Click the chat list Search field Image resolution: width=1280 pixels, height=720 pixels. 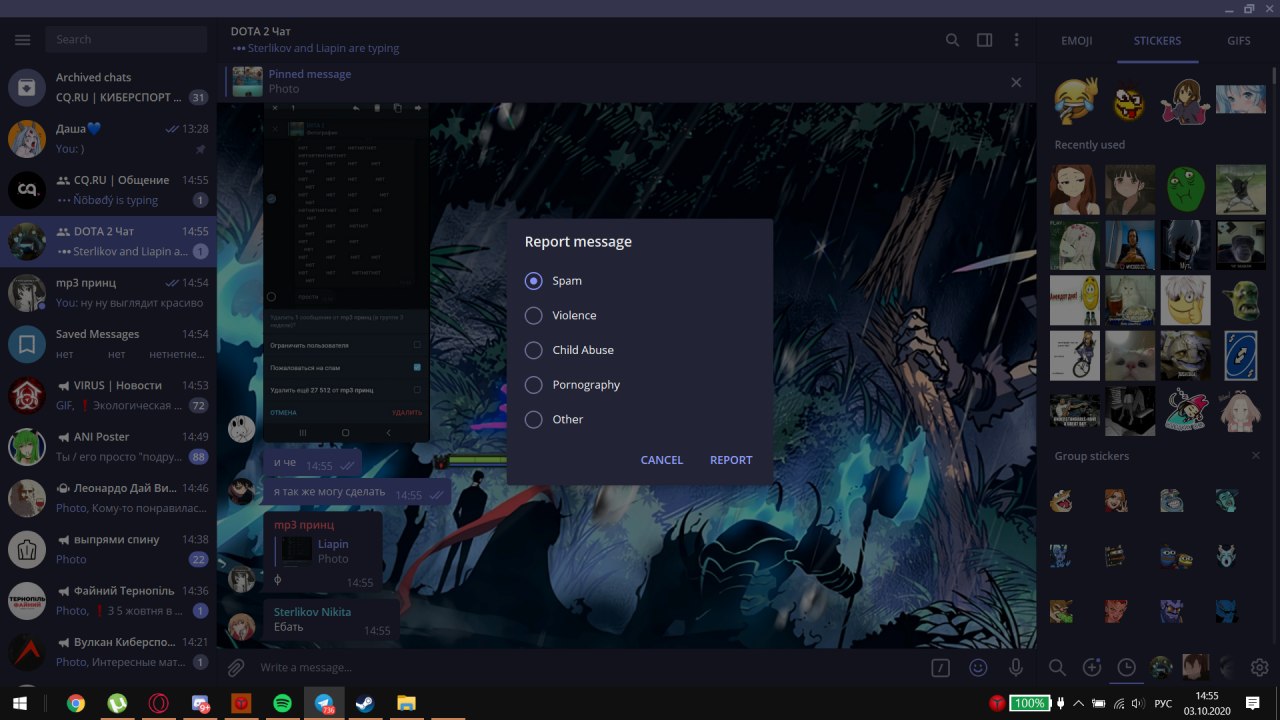[126, 39]
